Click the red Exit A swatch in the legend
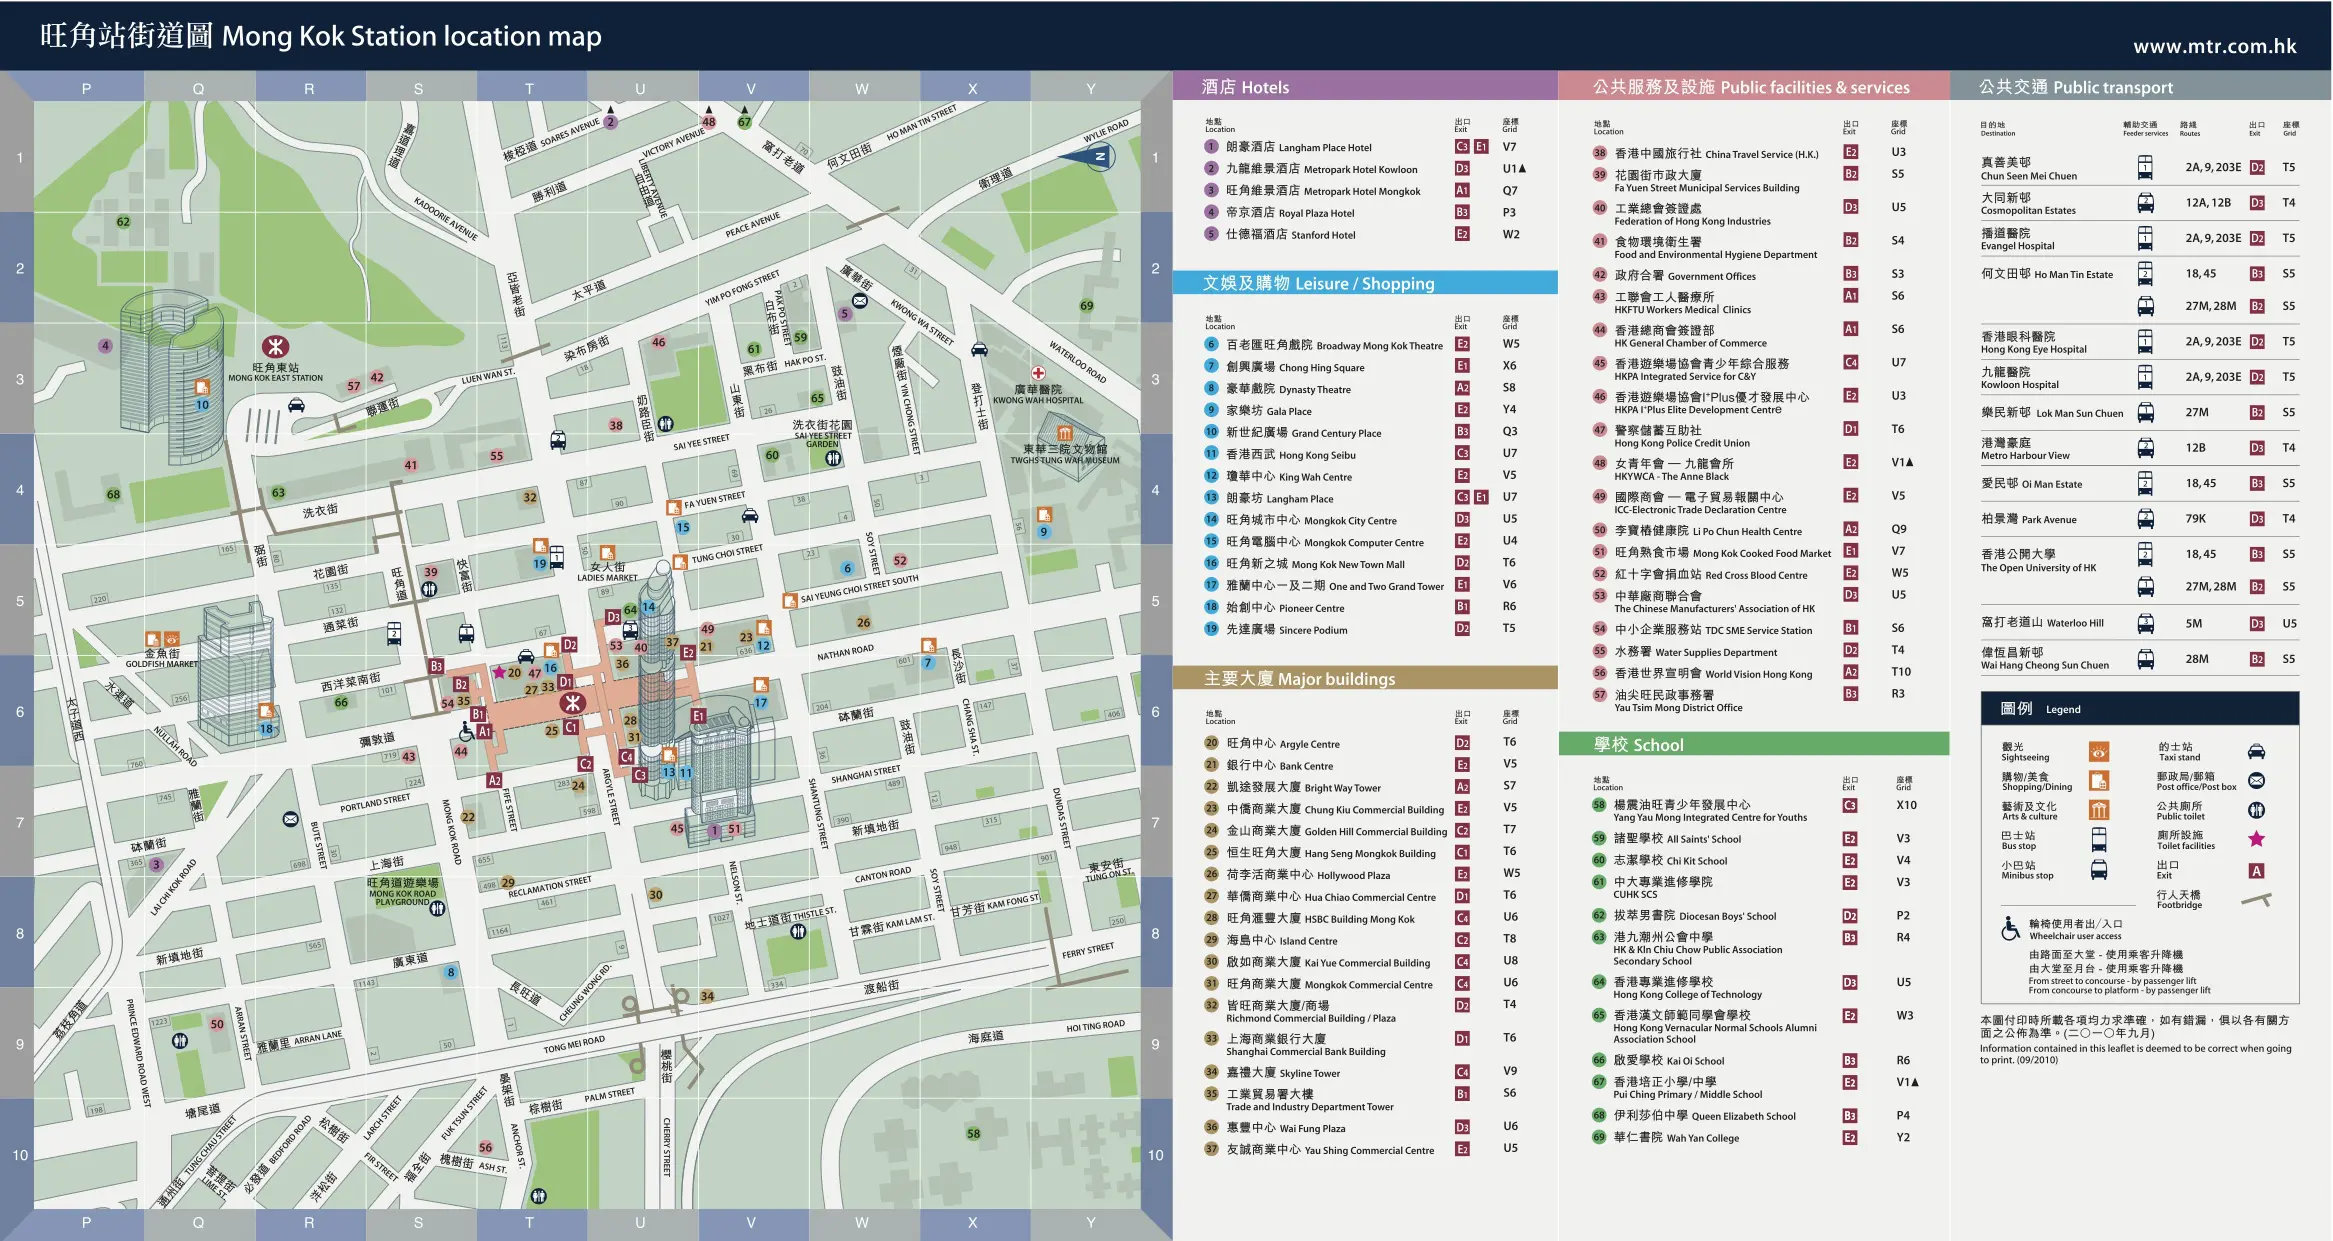Viewport: 2333px width, 1241px height. tap(2256, 871)
